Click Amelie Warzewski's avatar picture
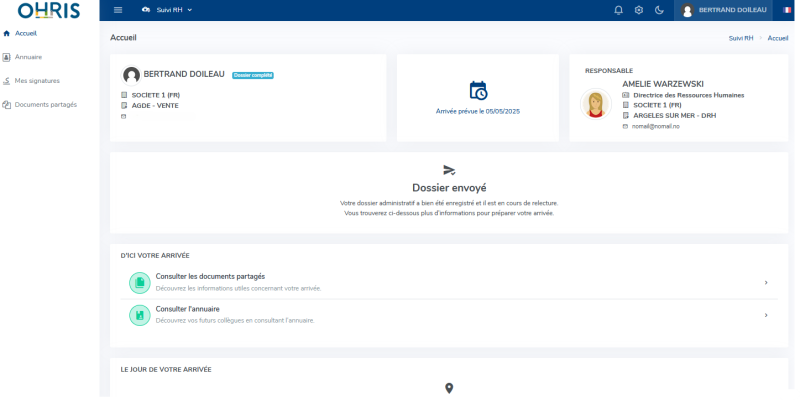Screen dimensions: 800x400 tap(597, 104)
